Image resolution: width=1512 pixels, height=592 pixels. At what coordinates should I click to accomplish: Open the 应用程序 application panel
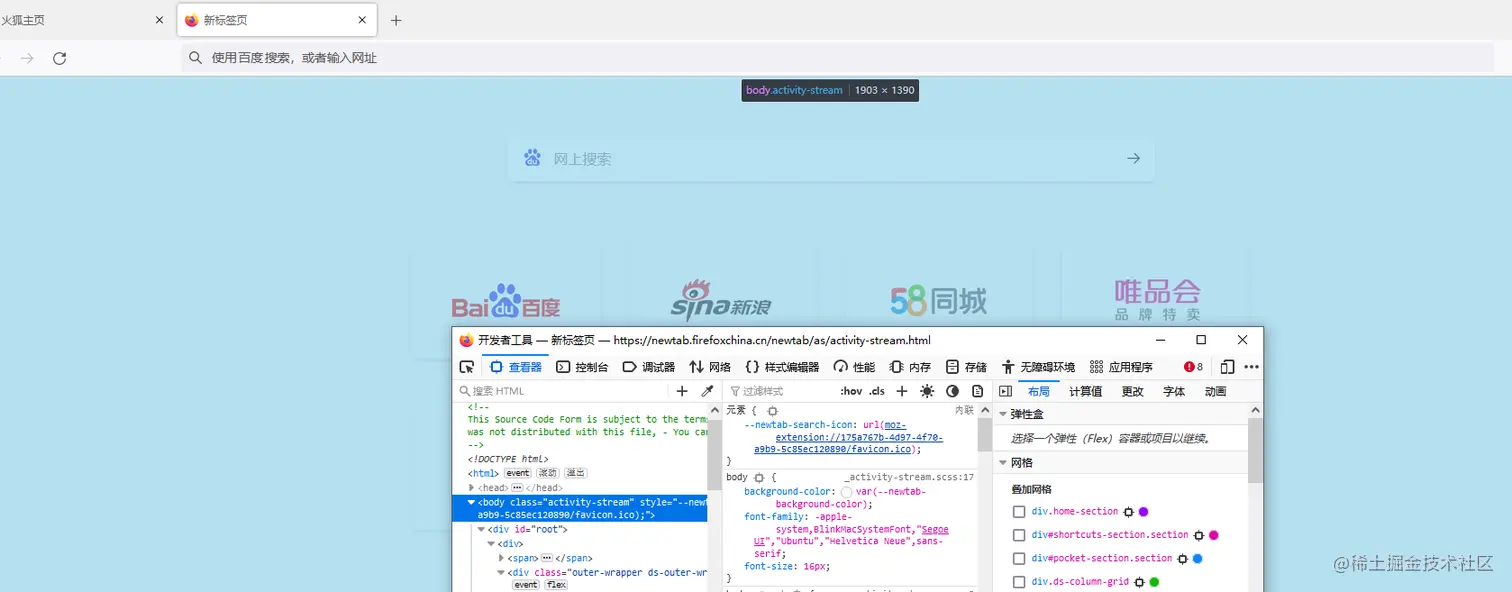1121,367
